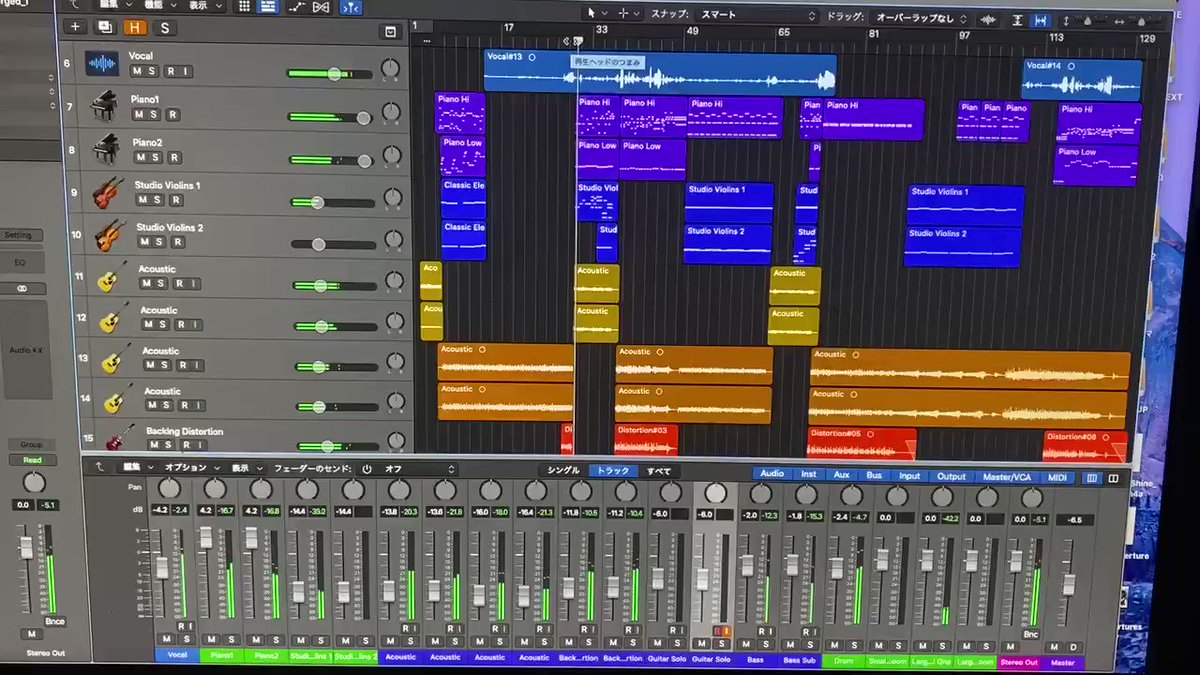Screen dimensions: 1200x675
Task: Click the waveform zoom icon in toolbar
Action: coord(988,19)
